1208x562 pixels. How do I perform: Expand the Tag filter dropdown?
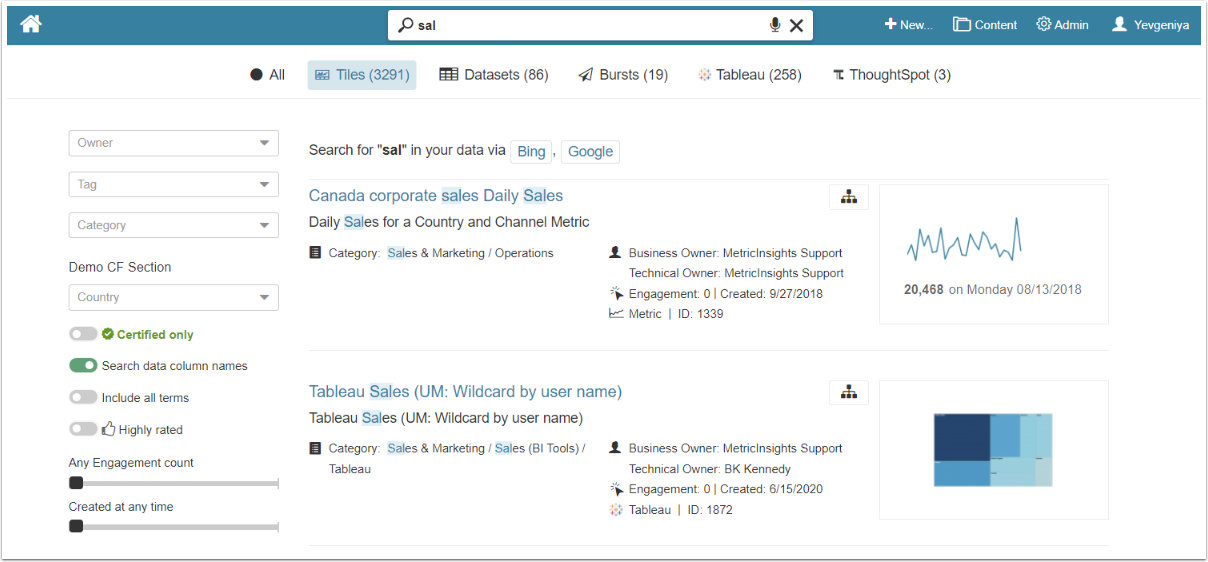point(173,184)
